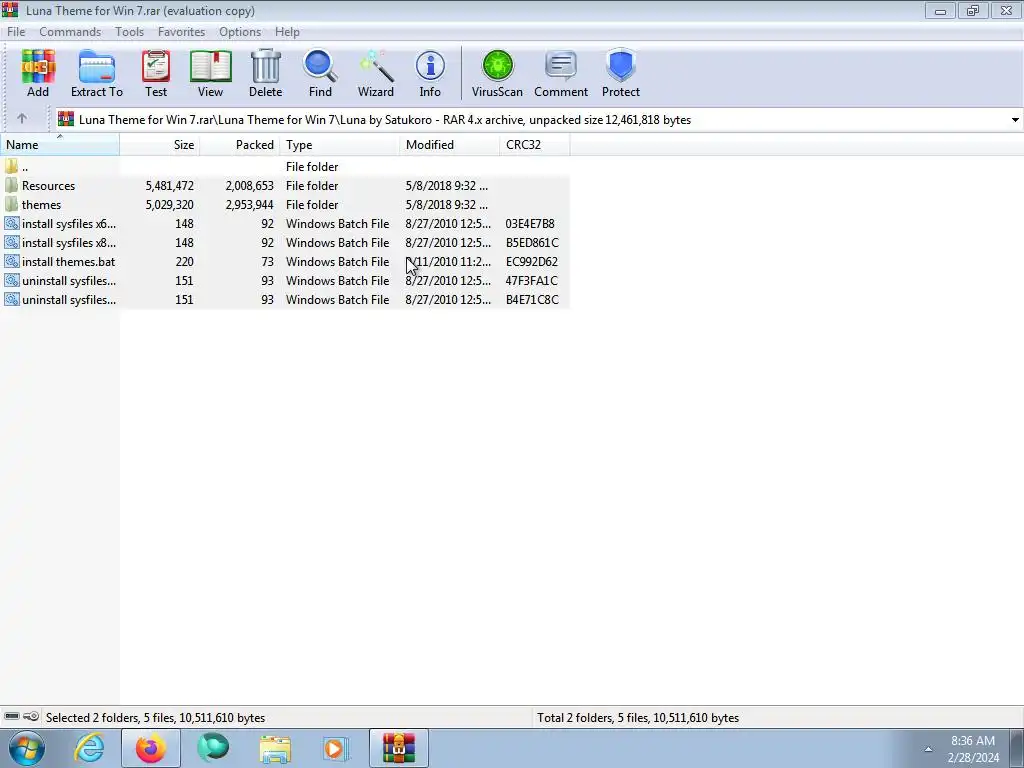Click themes packed size 2,953,944
The width and height of the screenshot is (1024, 768).
[x=249, y=204]
